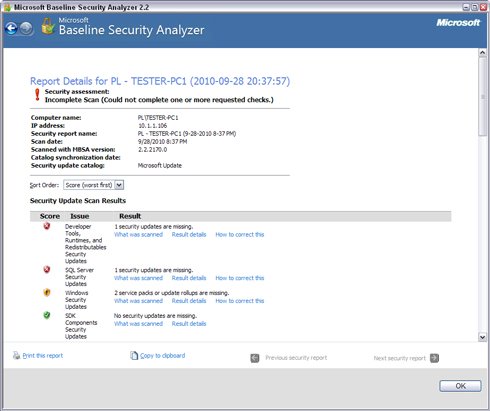Click the scrollbar down arrow

coord(482,337)
